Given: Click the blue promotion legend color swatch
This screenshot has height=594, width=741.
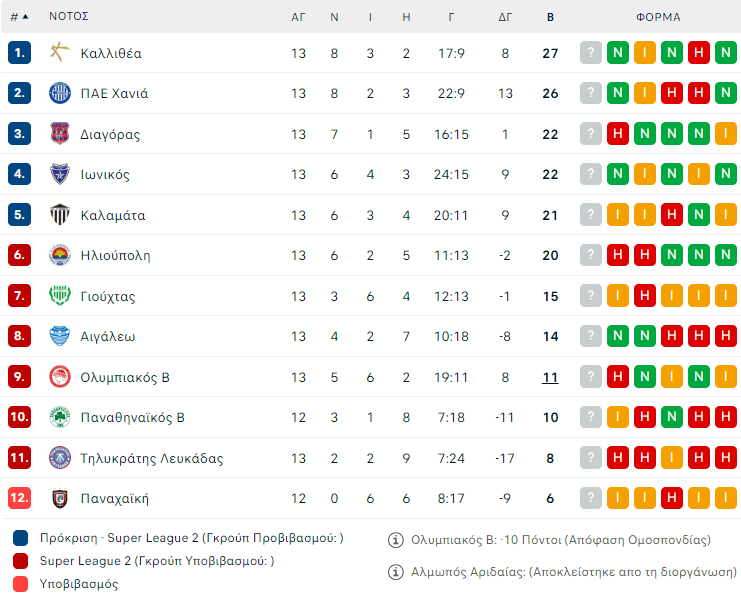Looking at the screenshot, I should (x=21, y=538).
